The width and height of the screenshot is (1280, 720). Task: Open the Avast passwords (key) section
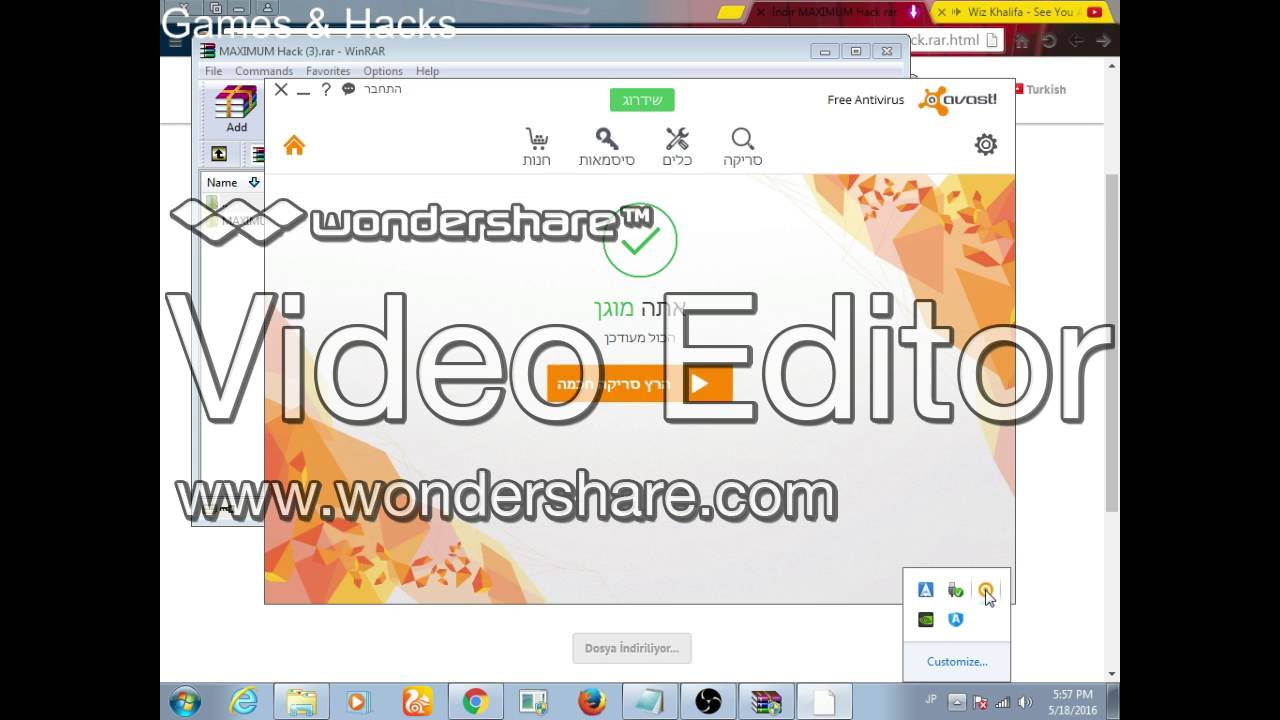coord(607,147)
